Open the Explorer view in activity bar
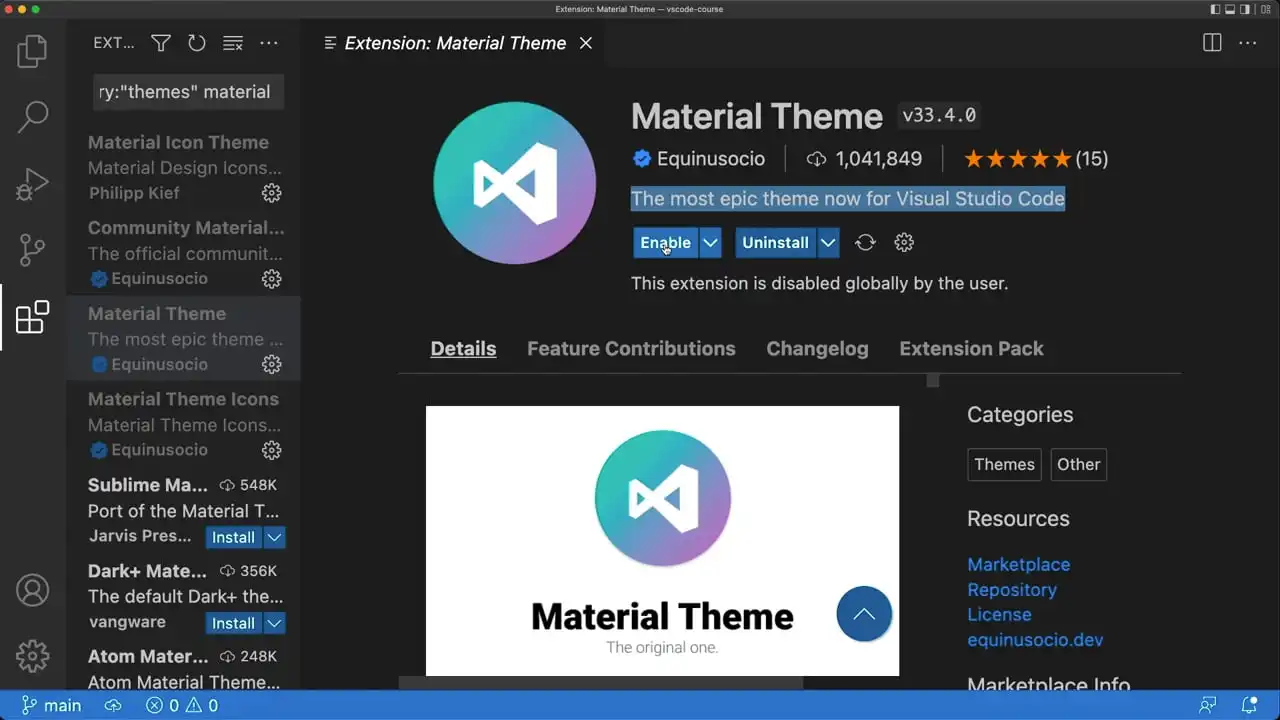This screenshot has width=1280, height=720. (x=32, y=51)
